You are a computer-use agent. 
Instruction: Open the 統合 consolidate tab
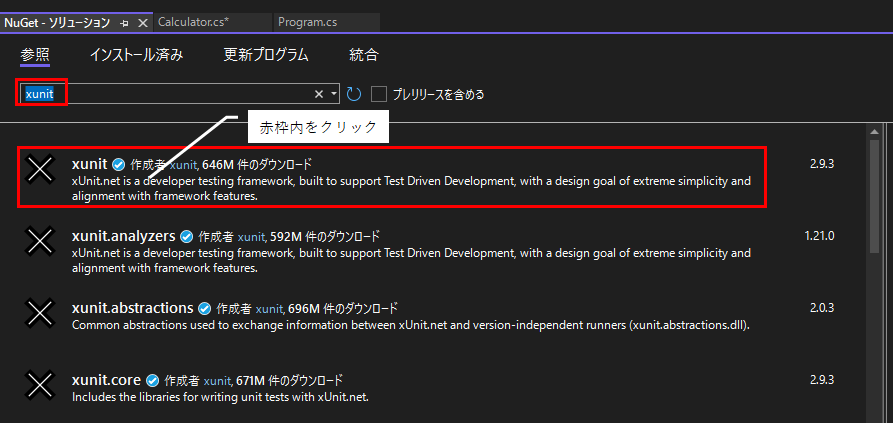pyautogui.click(x=363, y=55)
